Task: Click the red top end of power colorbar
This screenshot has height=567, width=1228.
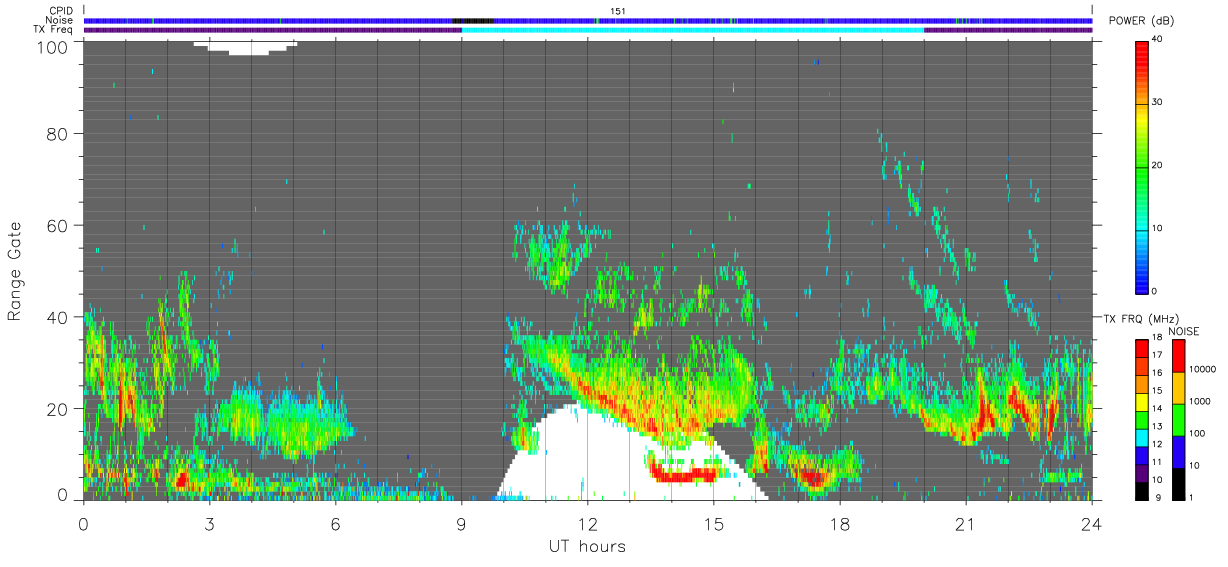Action: [1141, 46]
